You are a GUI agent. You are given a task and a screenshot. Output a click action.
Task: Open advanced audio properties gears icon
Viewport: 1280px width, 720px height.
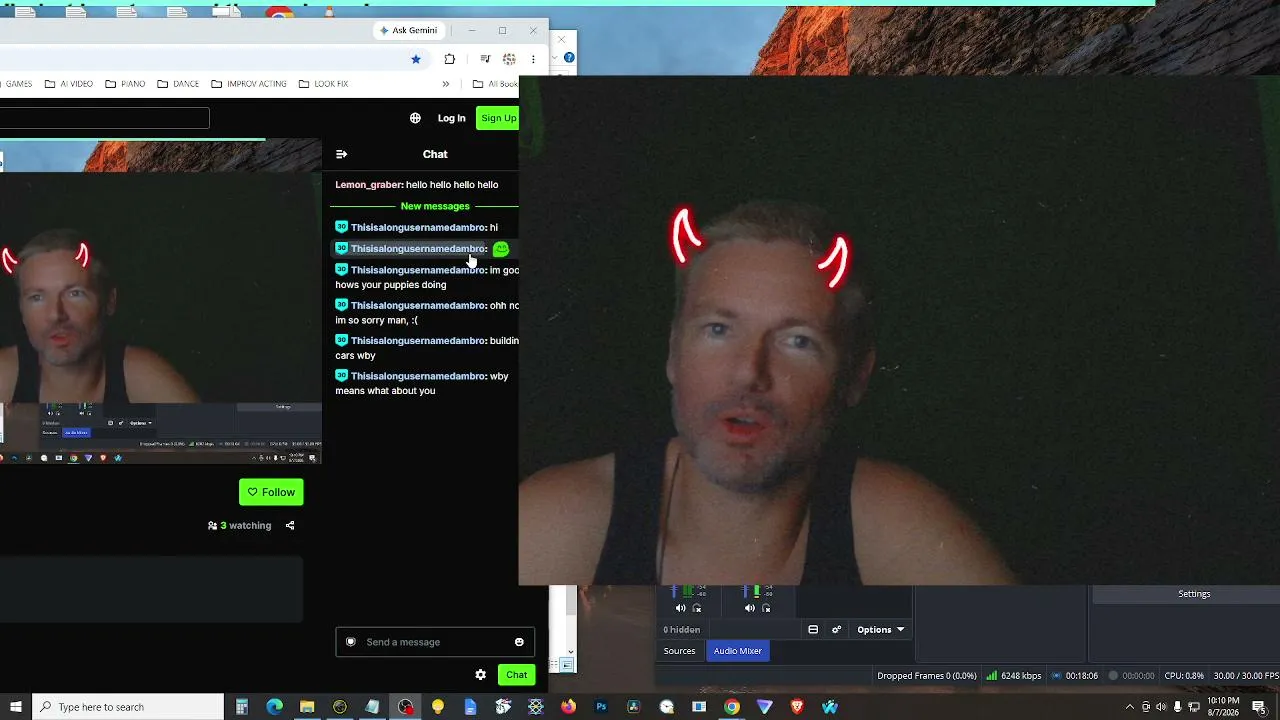pos(836,630)
